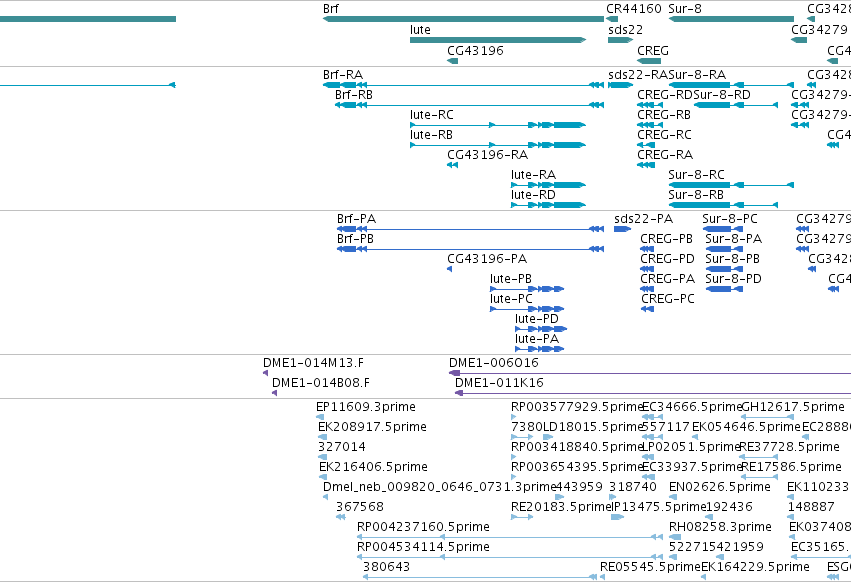Click the RE37728.5prime EST label
This screenshot has height=582, width=851.
[x=790, y=447]
